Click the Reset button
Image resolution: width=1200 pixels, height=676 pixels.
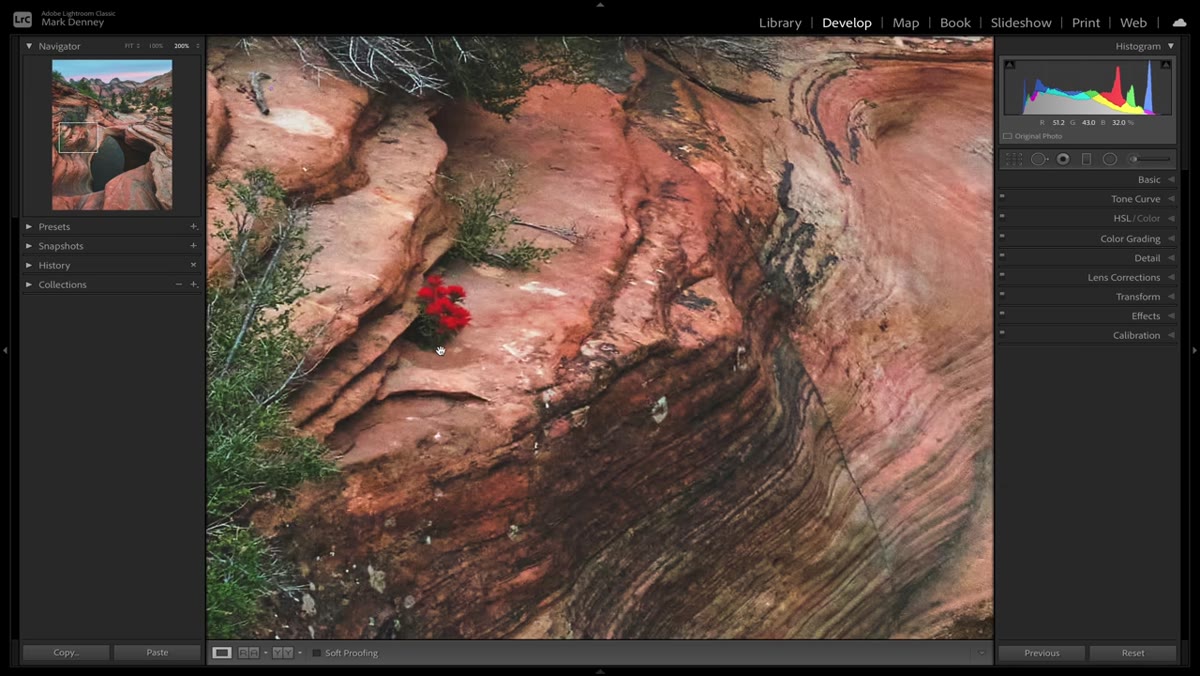[x=1133, y=653]
